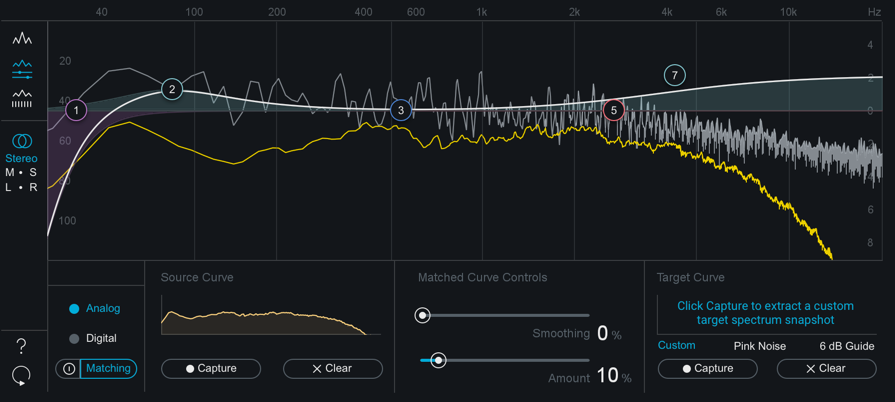Image resolution: width=895 pixels, height=402 pixels.
Task: Click the 10k frequency label
Action: click(x=788, y=12)
